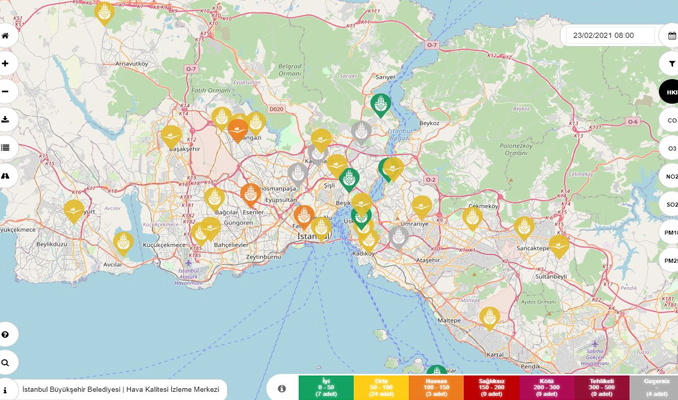Open the calendar date picker
This screenshot has height=400, width=678.
pos(671,35)
